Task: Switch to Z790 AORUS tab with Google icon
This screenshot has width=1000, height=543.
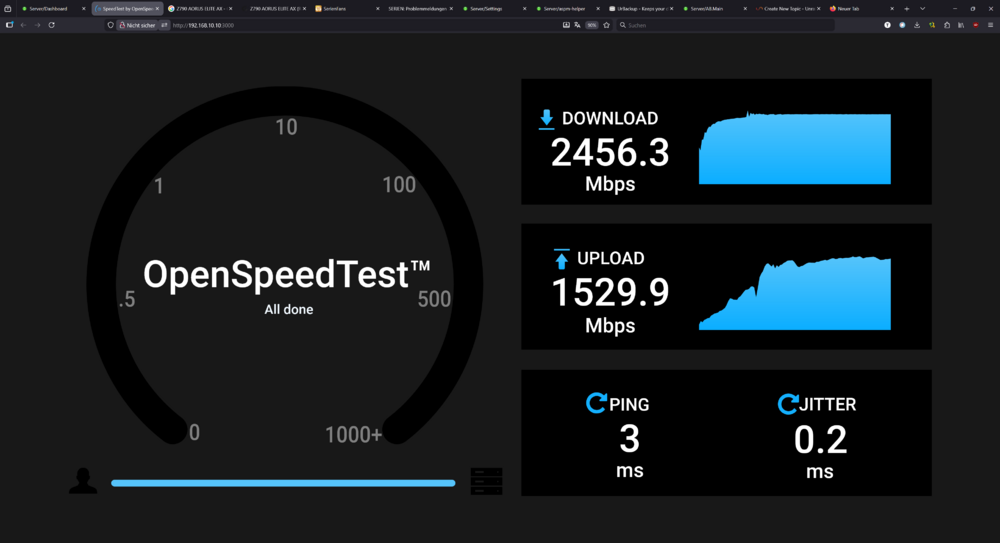Action: pyautogui.click(x=201, y=9)
